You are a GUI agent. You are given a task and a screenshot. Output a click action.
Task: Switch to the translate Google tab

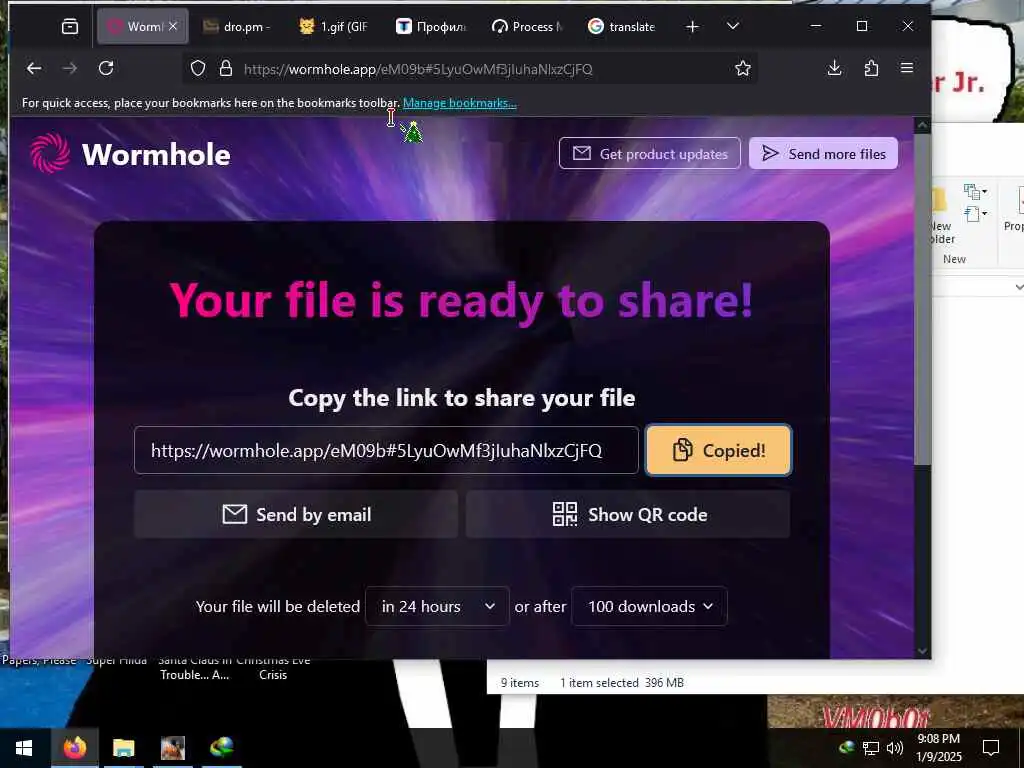point(622,27)
